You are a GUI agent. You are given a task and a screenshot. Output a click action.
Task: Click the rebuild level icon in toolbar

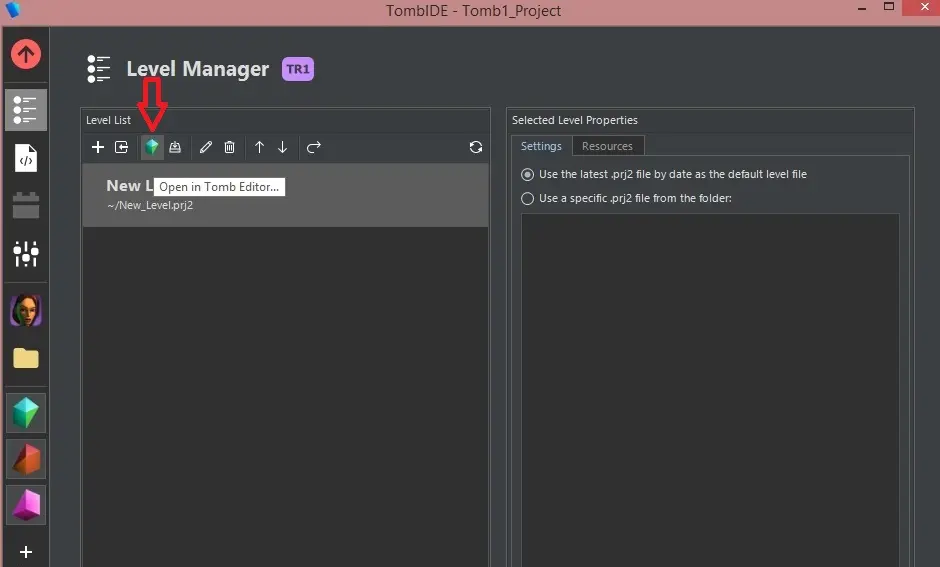click(175, 147)
